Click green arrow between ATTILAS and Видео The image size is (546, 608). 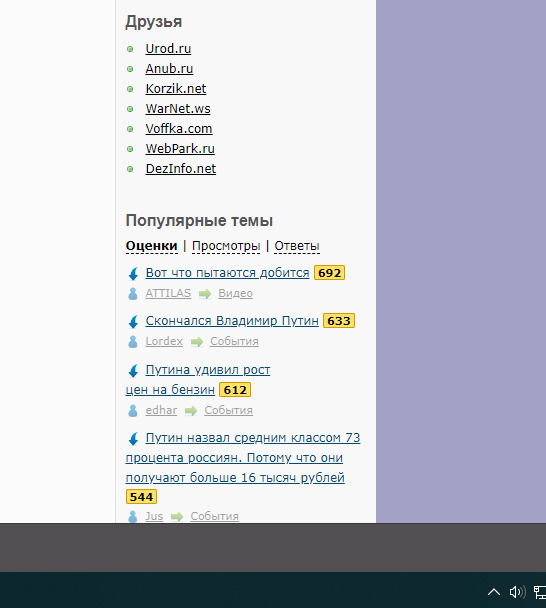[x=205, y=294]
